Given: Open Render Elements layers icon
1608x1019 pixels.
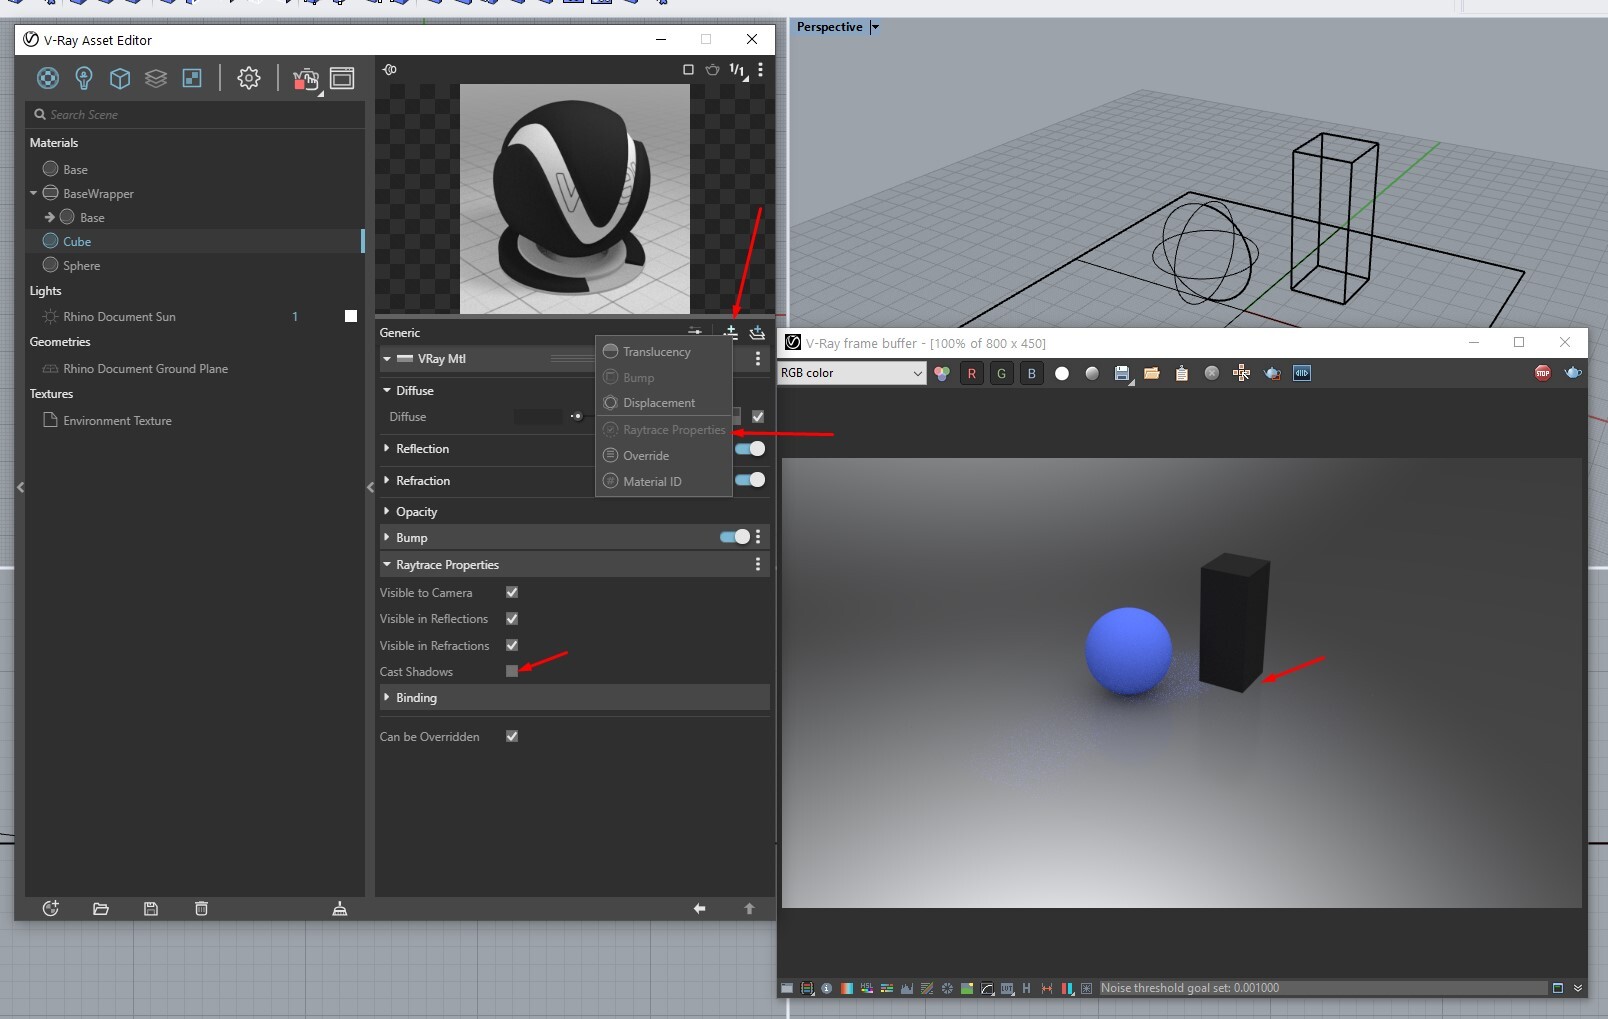Looking at the screenshot, I should click(156, 78).
